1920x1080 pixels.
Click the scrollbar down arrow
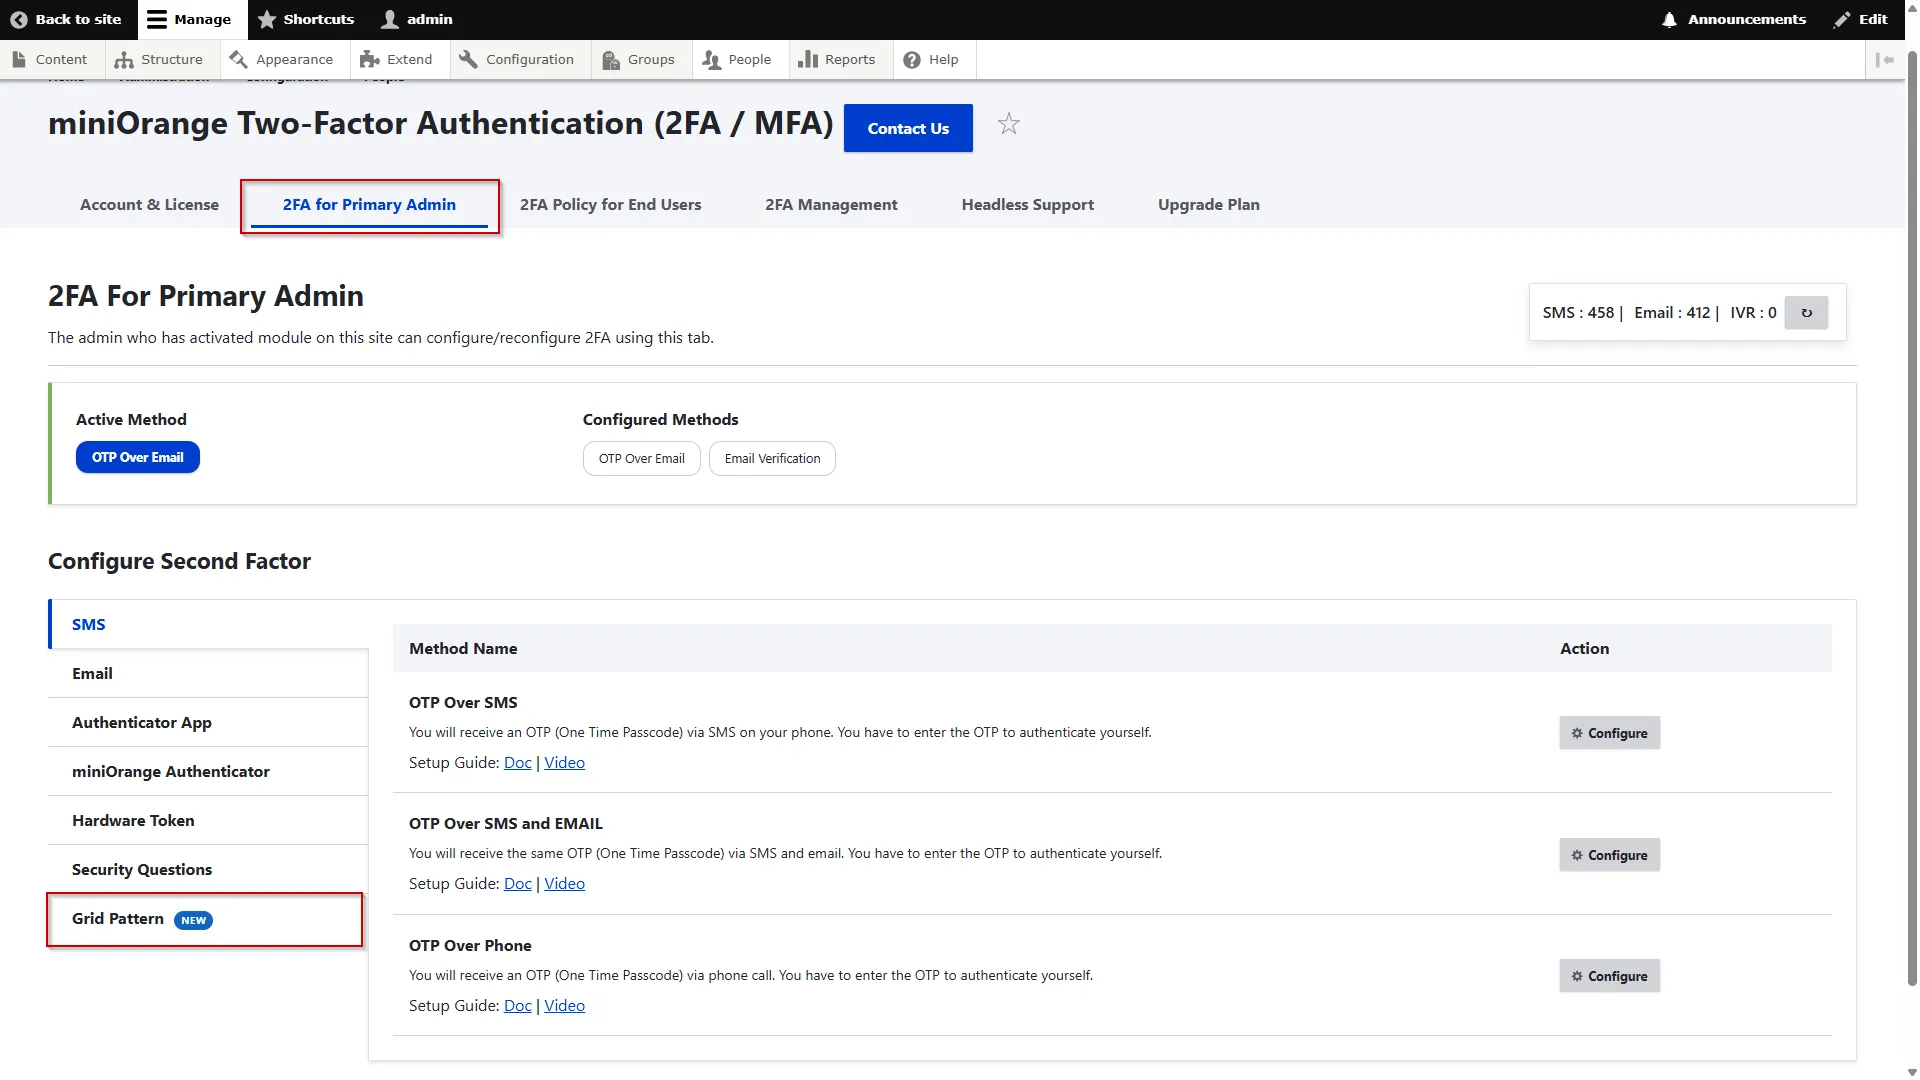tap(1912, 1072)
